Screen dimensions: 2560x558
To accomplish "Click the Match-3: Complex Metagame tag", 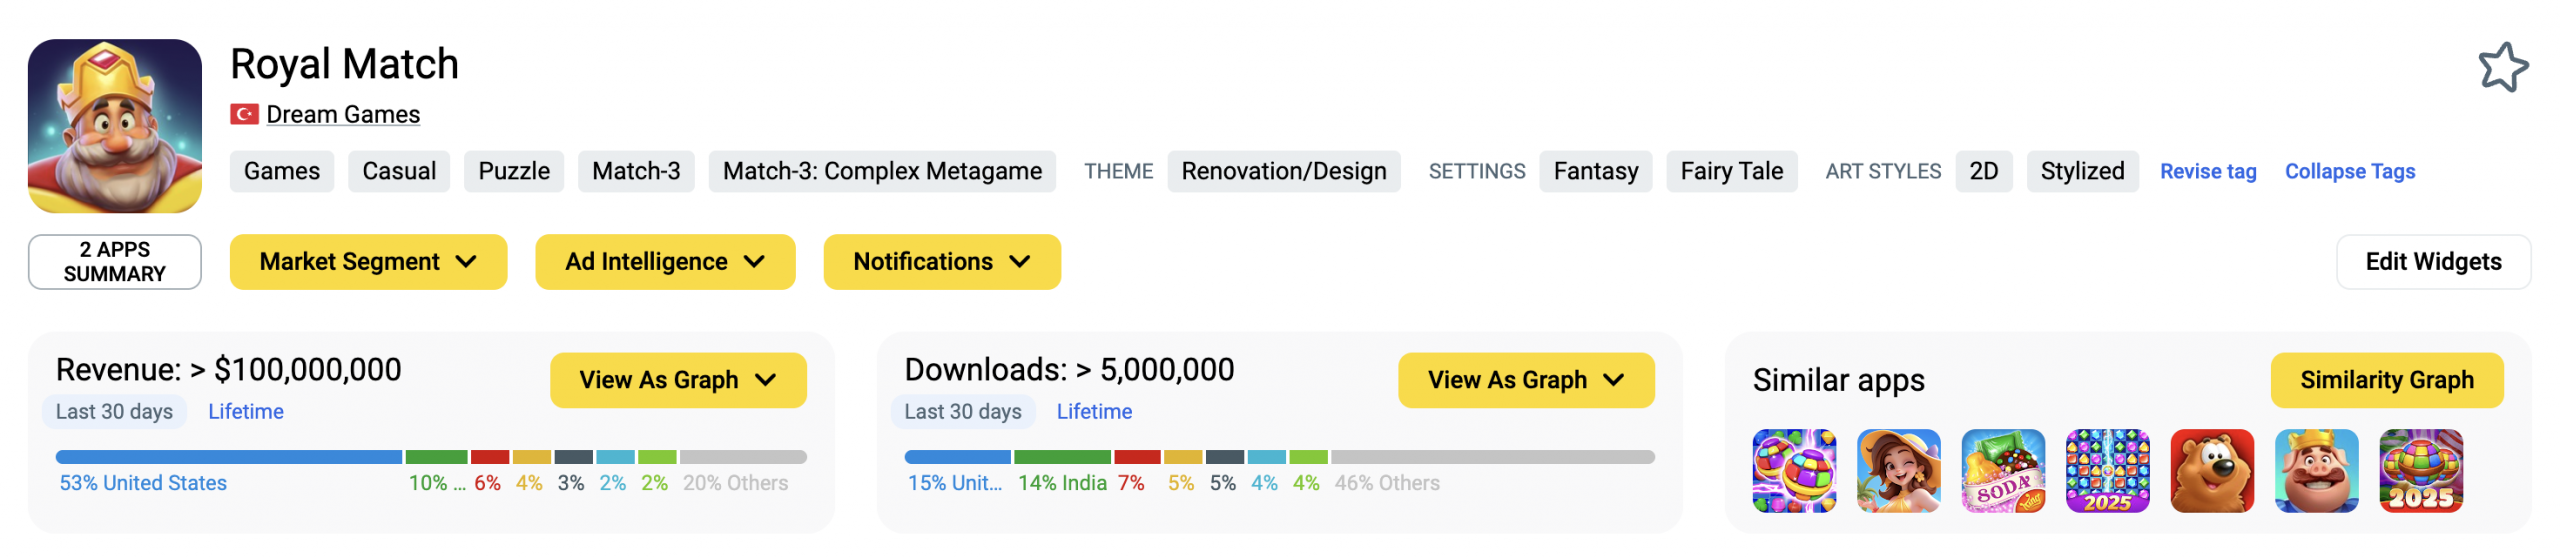I will point(882,172).
